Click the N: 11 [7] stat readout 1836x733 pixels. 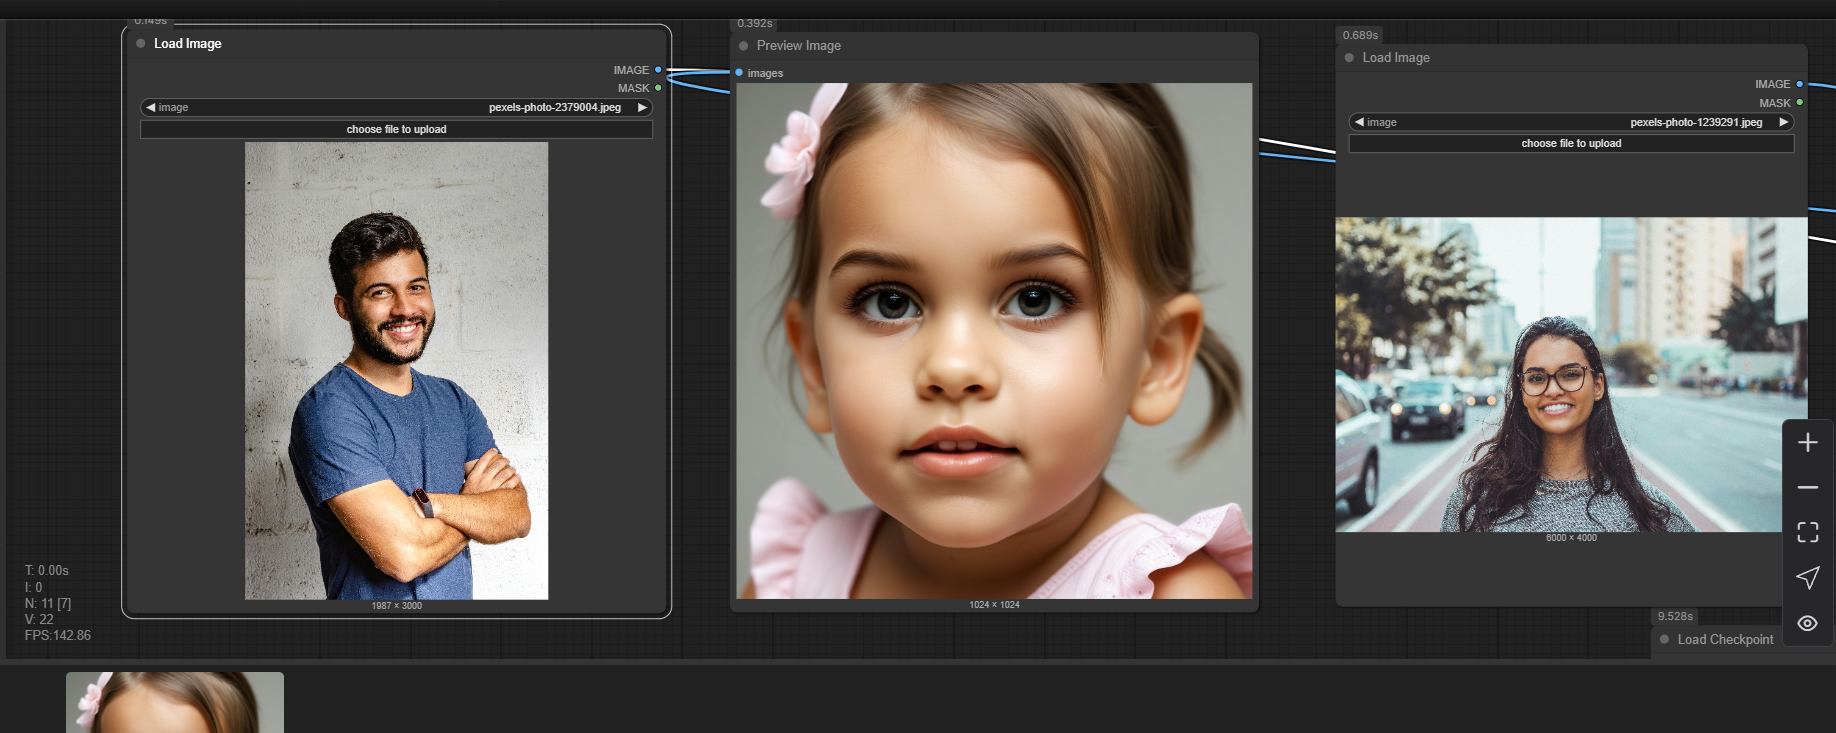48,603
